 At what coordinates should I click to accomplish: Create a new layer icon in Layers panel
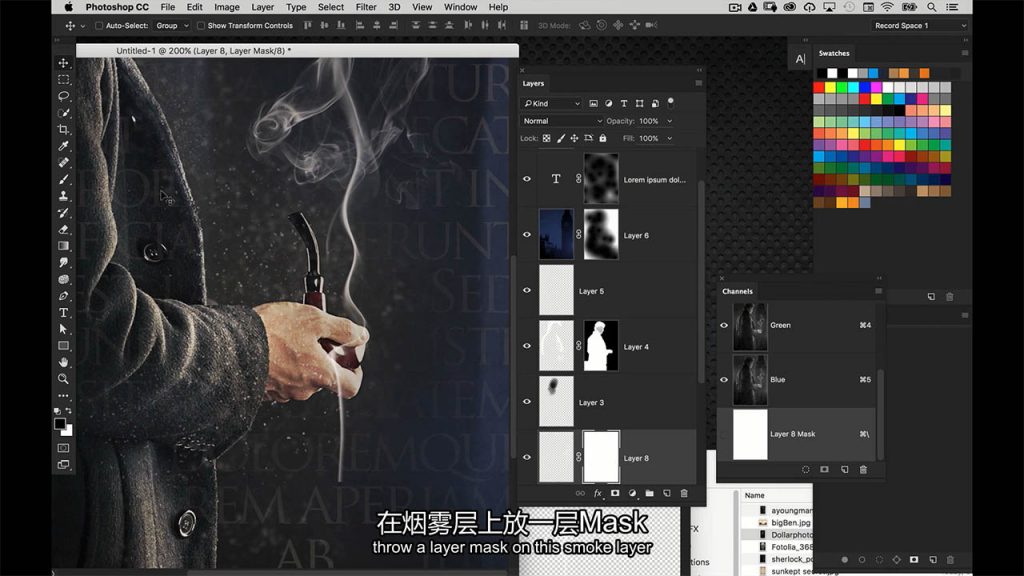667,494
